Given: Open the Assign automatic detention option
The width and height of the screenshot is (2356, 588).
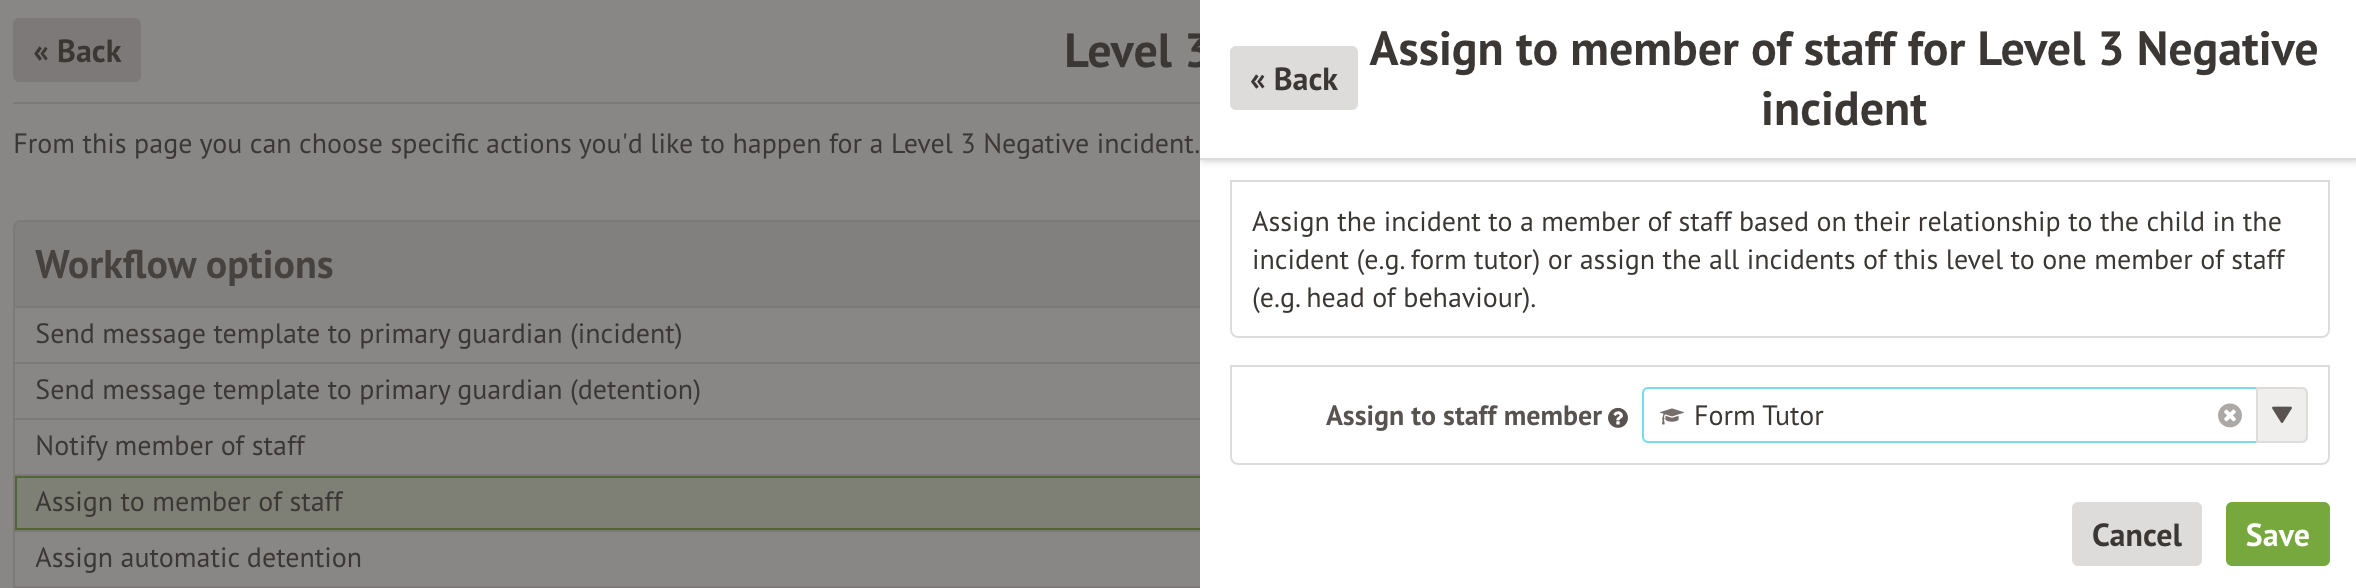Looking at the screenshot, I should tap(198, 558).
